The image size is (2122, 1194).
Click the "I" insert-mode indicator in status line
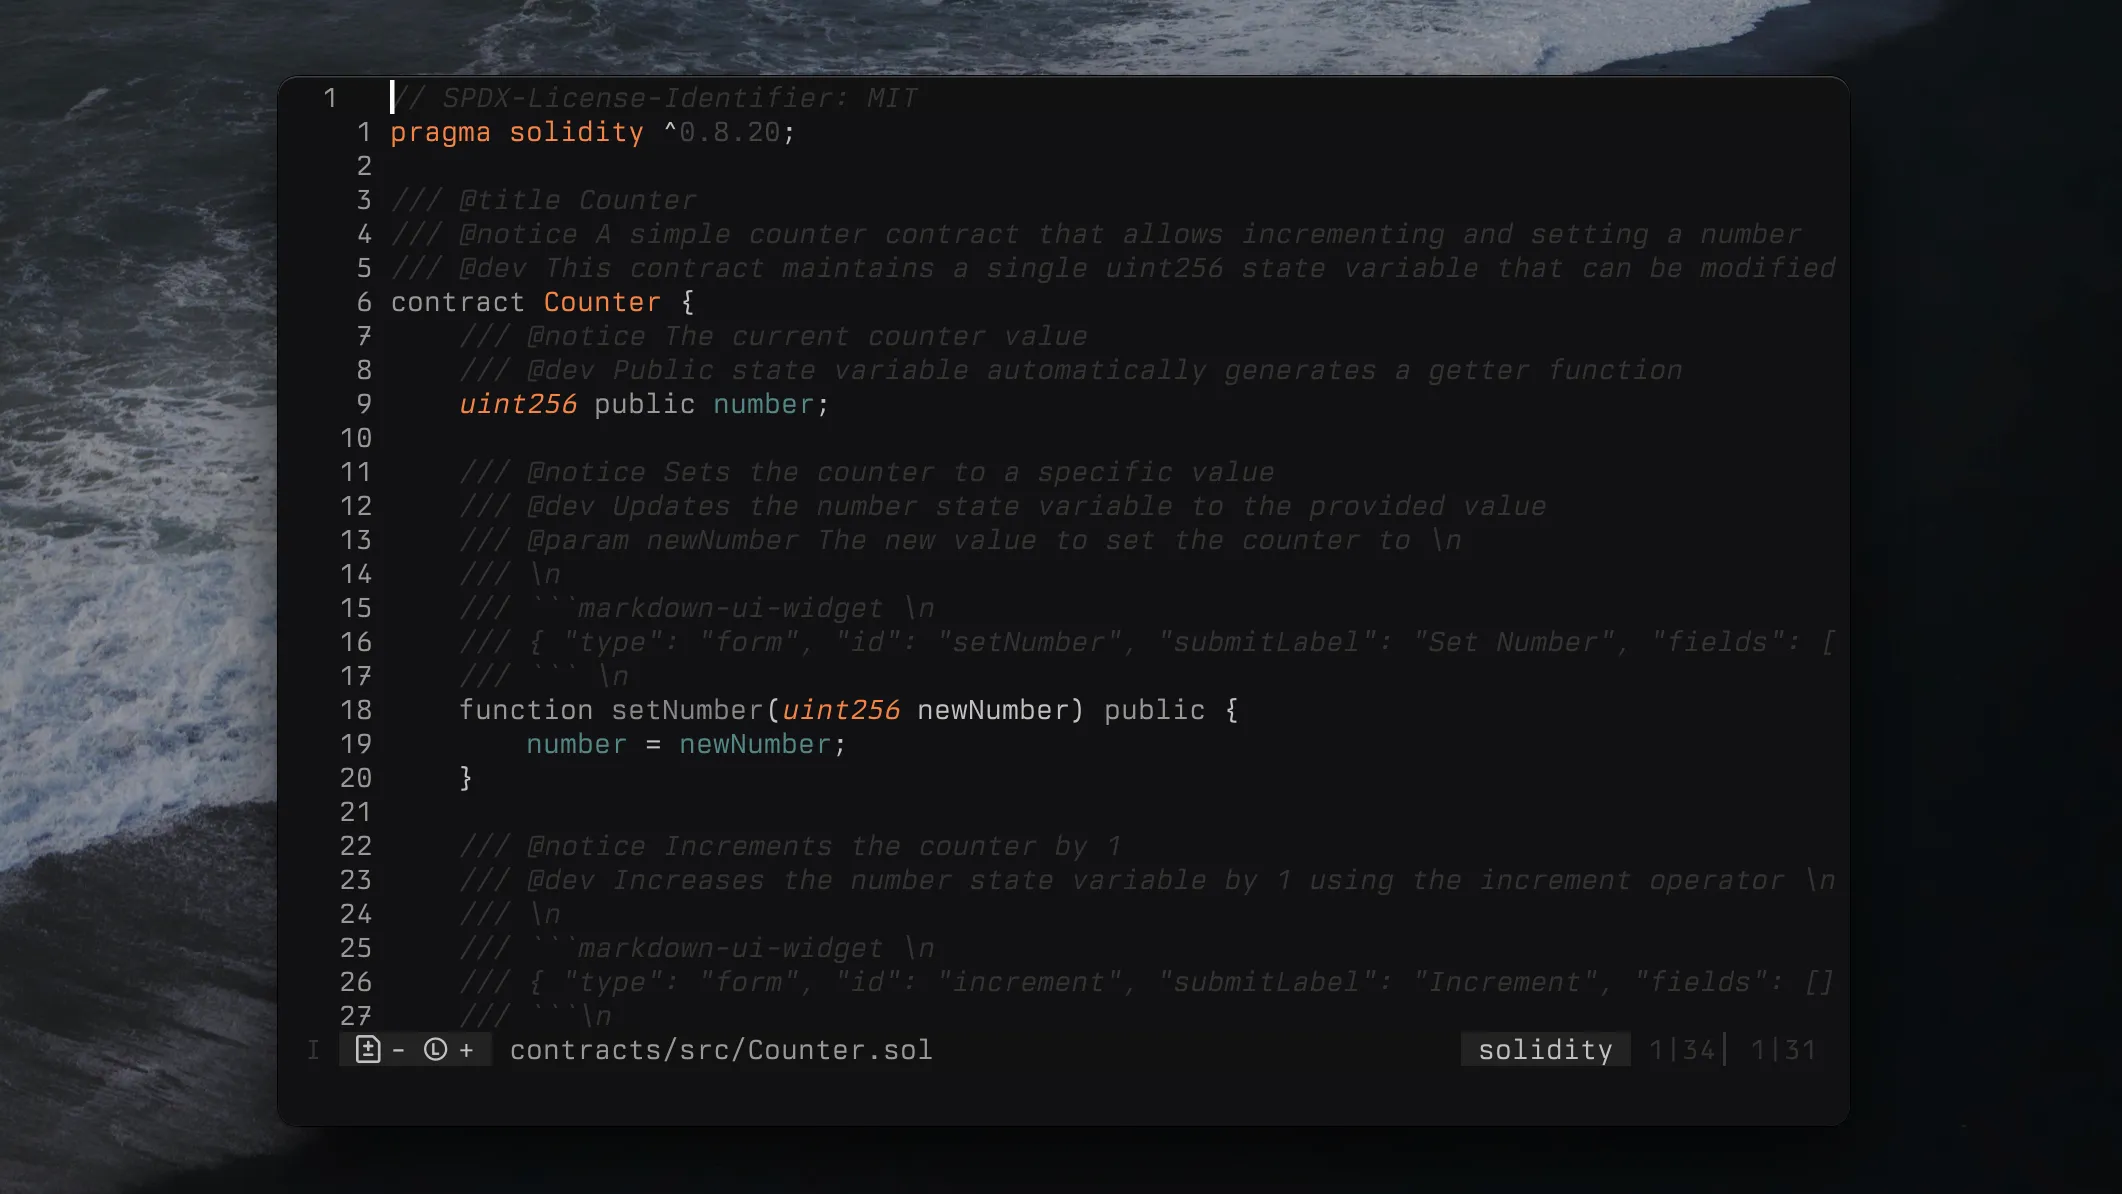coord(313,1049)
